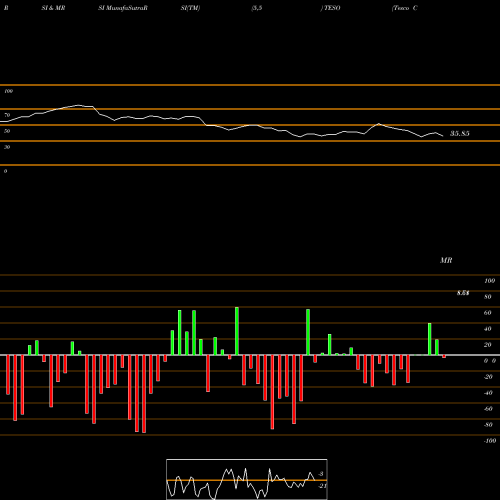Click the "MR" panel title
This screenshot has height=500, width=500.
coord(446,260)
